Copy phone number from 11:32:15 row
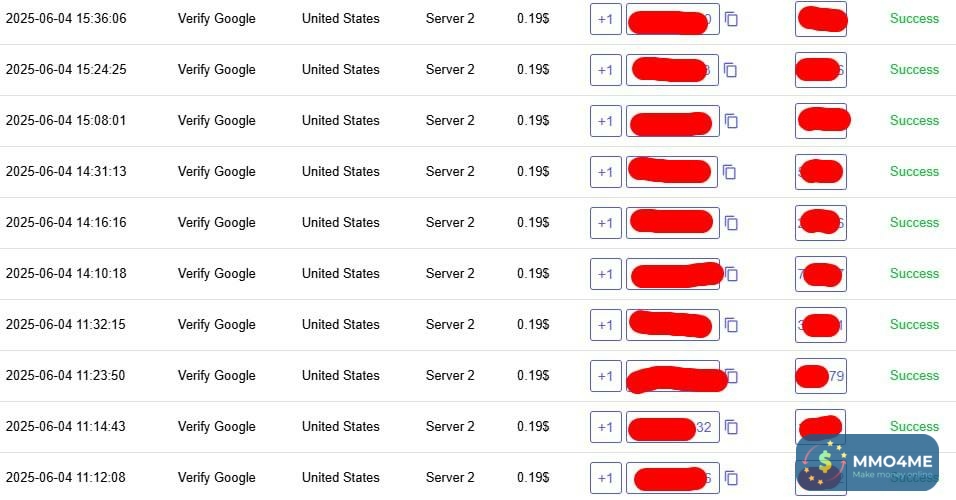This screenshot has width=956, height=500. click(731, 325)
